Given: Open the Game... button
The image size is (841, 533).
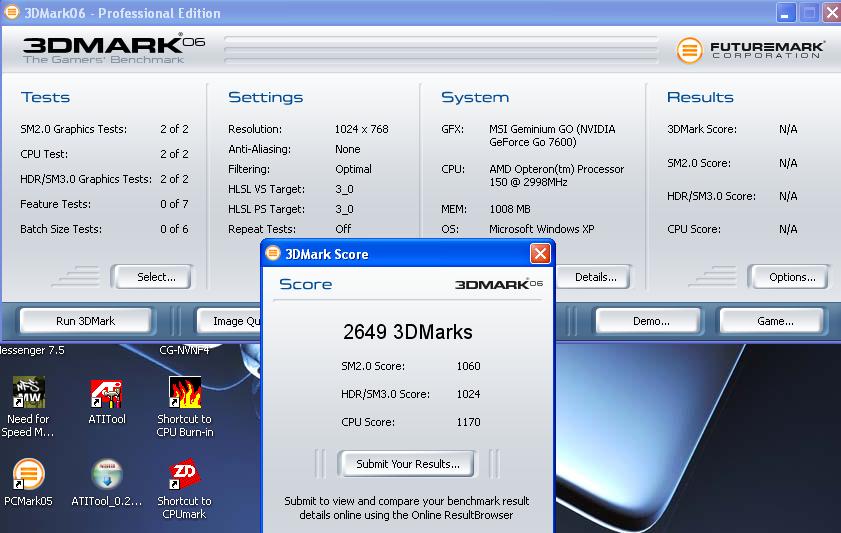Looking at the screenshot, I should (774, 321).
